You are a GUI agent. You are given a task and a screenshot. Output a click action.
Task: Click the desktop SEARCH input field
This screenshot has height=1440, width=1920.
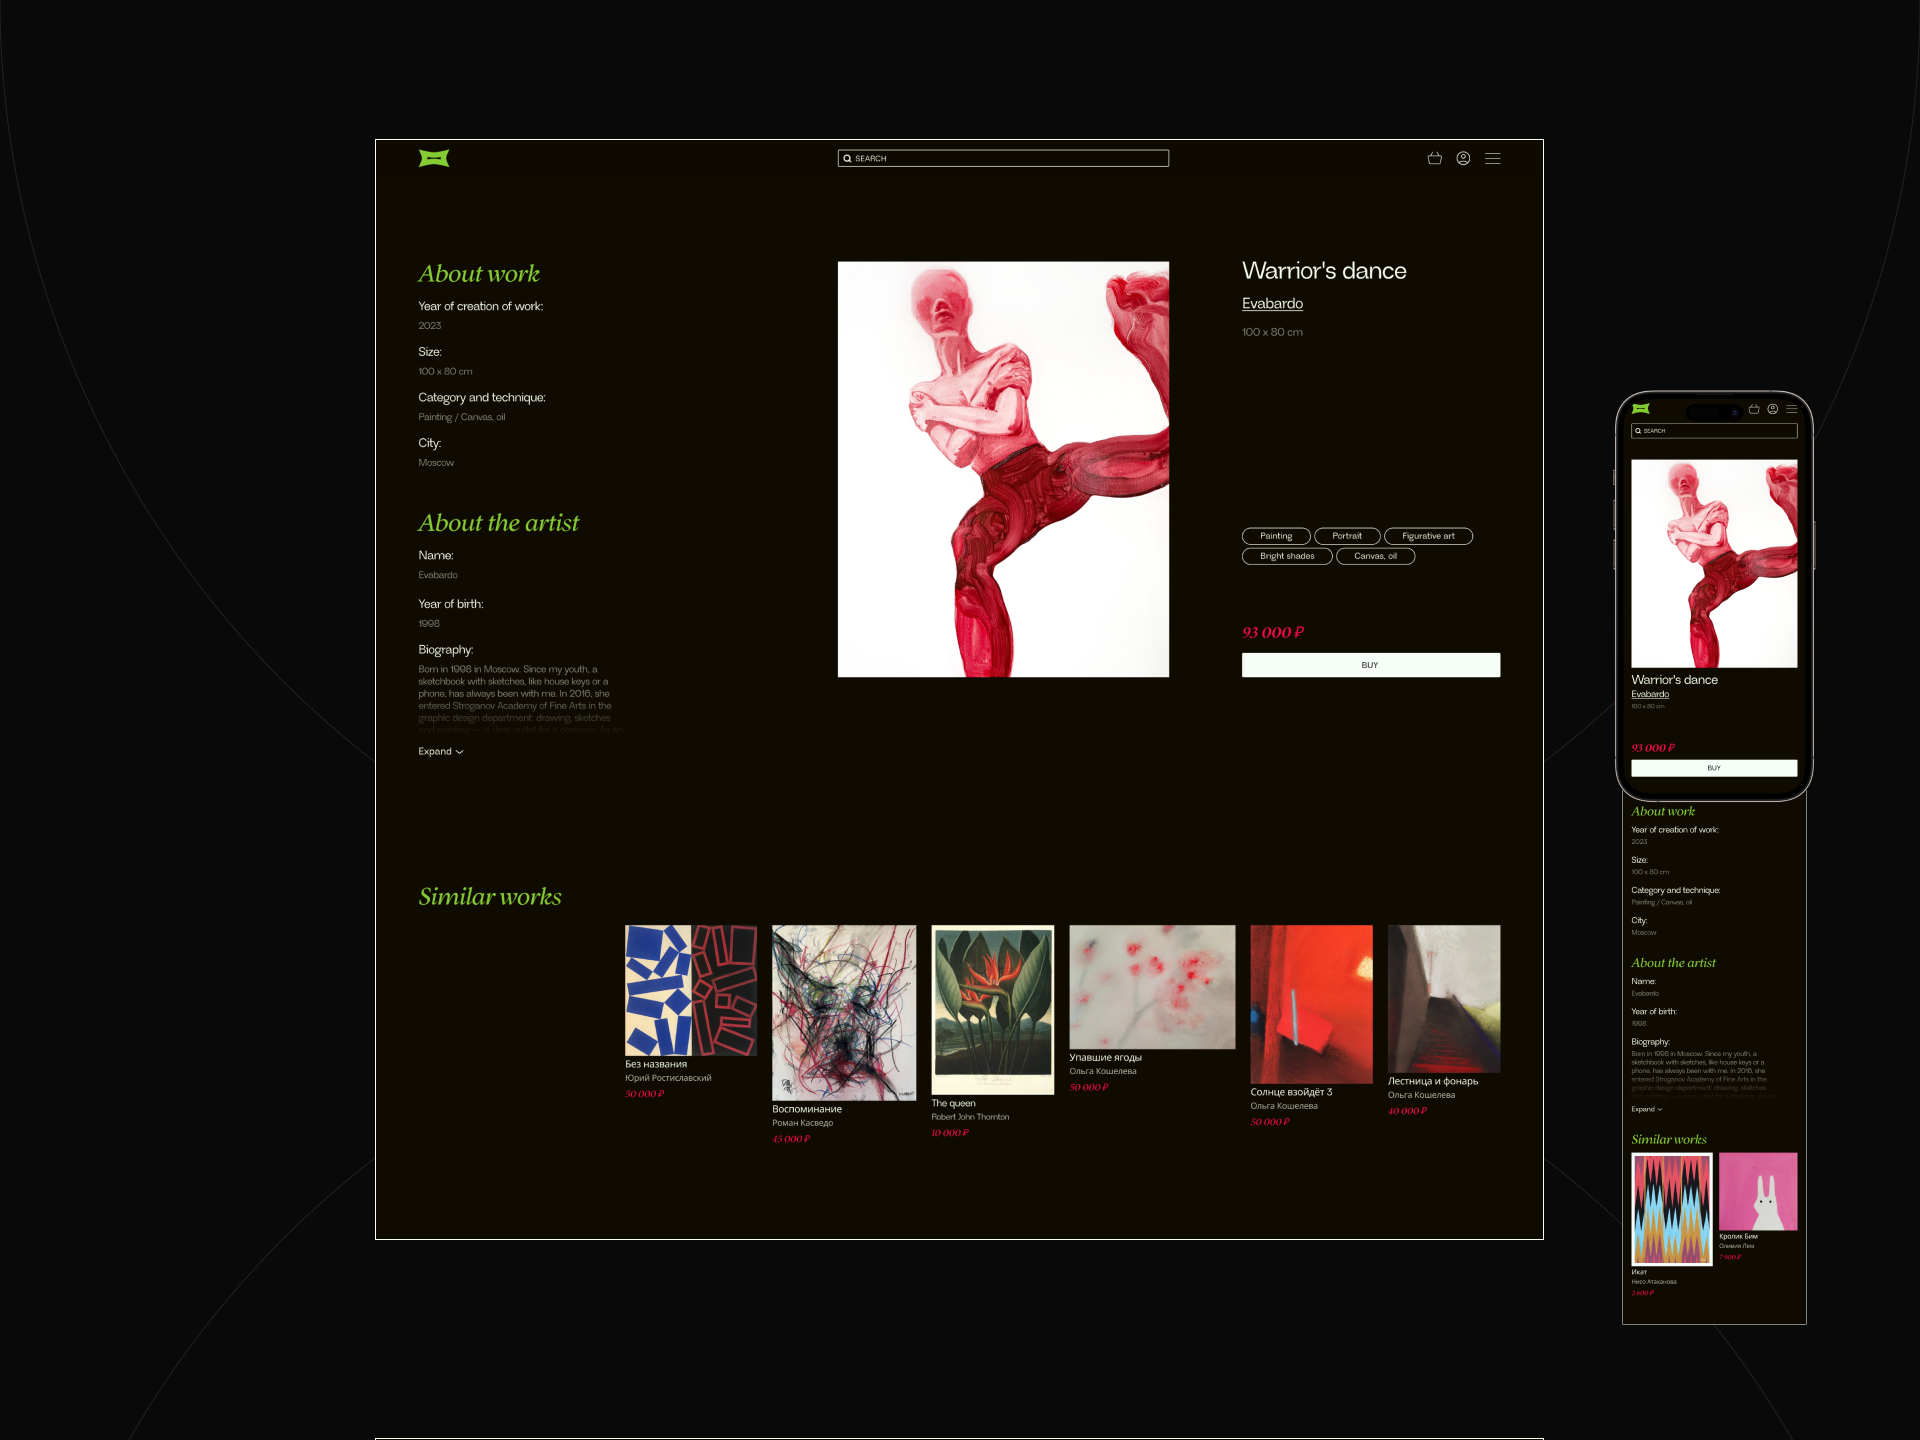pos(1003,158)
